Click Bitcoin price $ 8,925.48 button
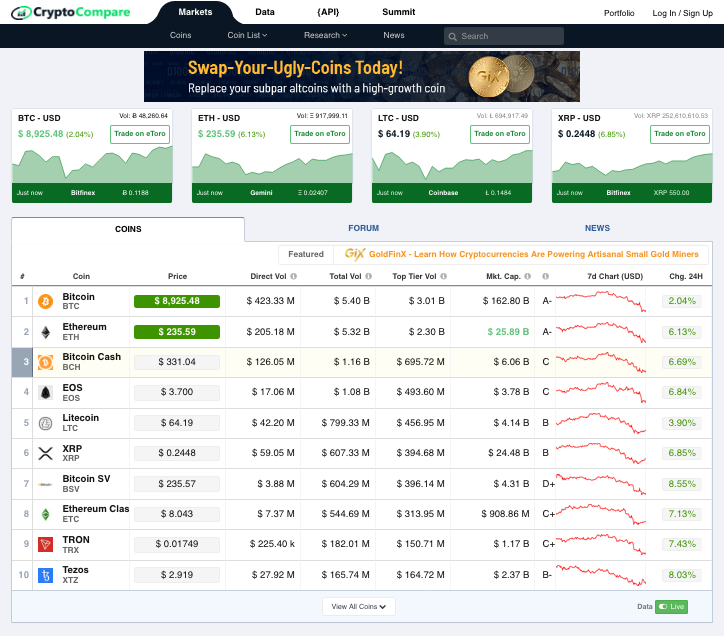Screen dimensions: 724x636 (x=177, y=302)
